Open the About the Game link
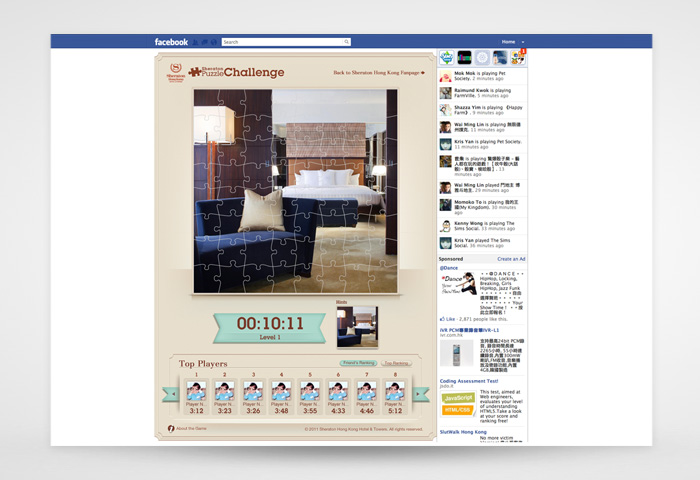Image resolution: width=700 pixels, height=480 pixels. [x=191, y=429]
